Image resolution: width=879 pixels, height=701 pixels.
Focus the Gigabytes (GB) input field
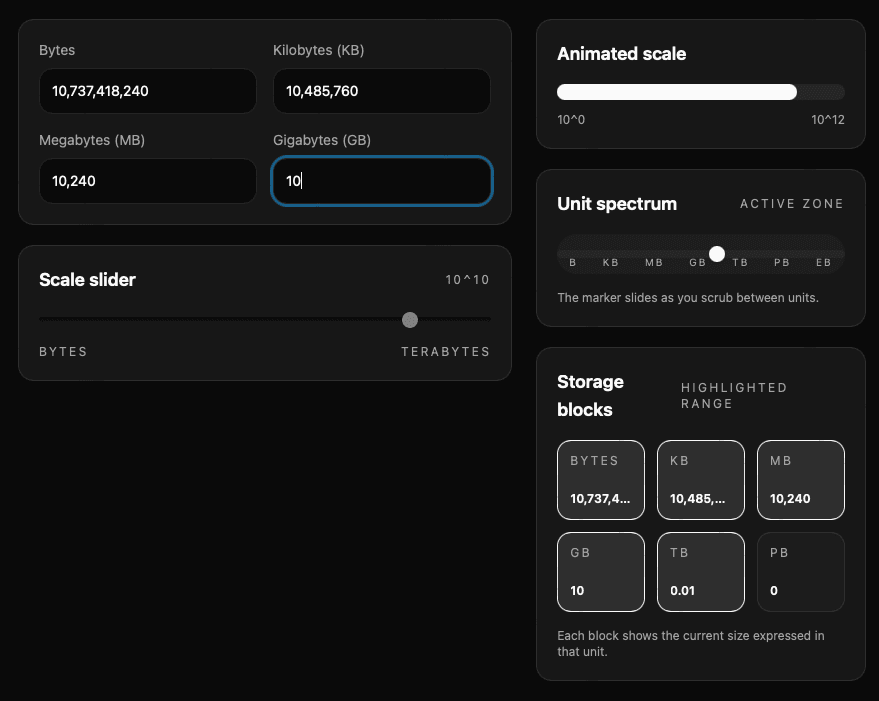(381, 181)
